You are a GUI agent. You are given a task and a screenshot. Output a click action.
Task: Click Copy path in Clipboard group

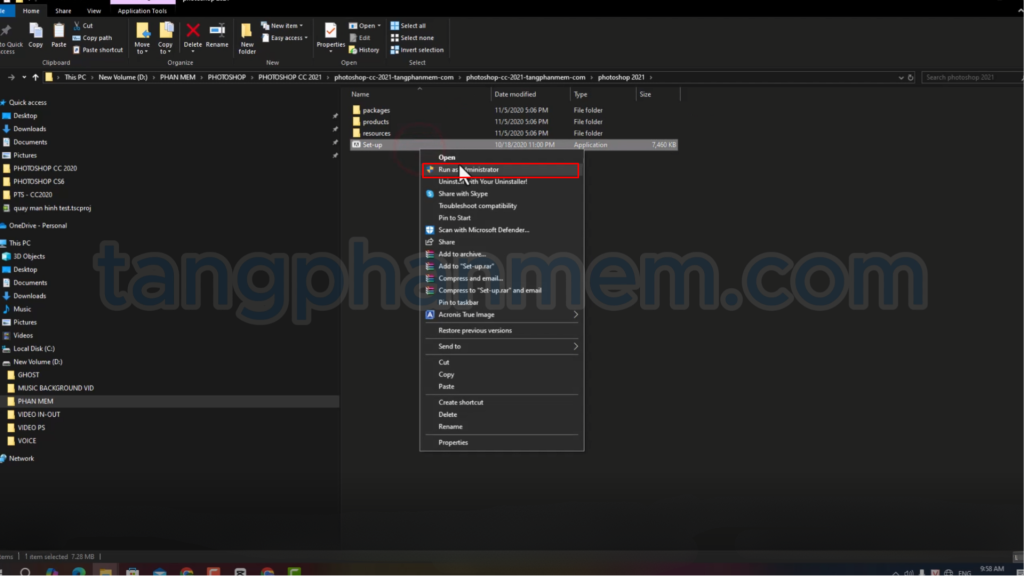tap(97, 38)
